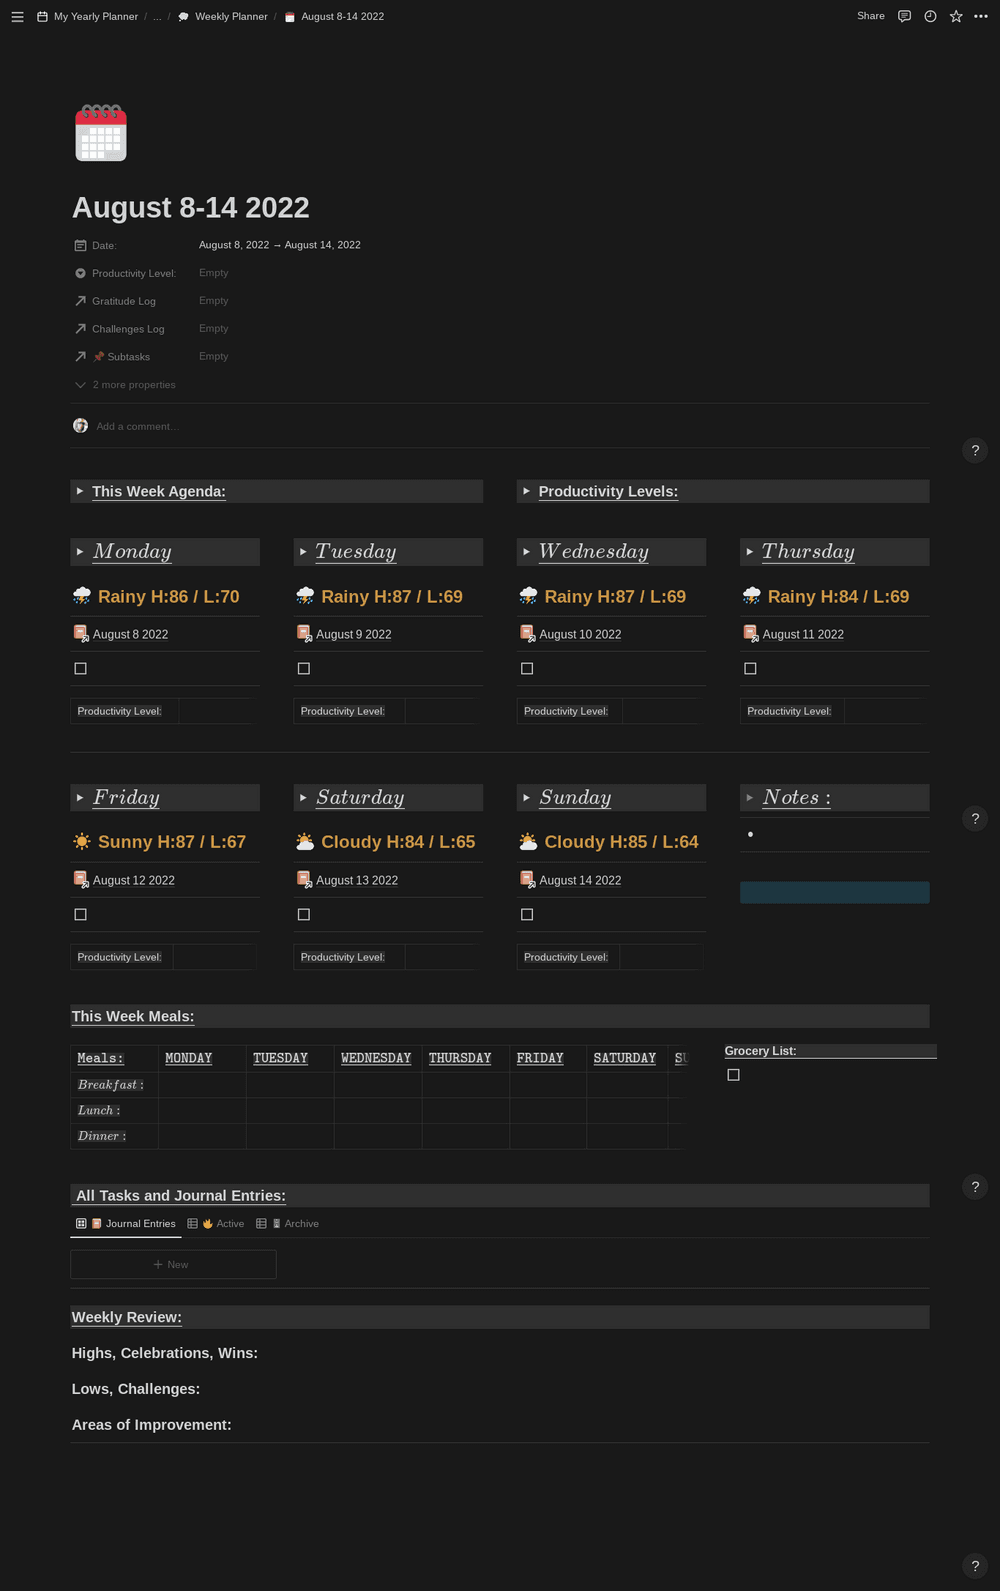Expand the Productivity Levels toggle
The height and width of the screenshot is (1591, 1000).
click(x=526, y=492)
